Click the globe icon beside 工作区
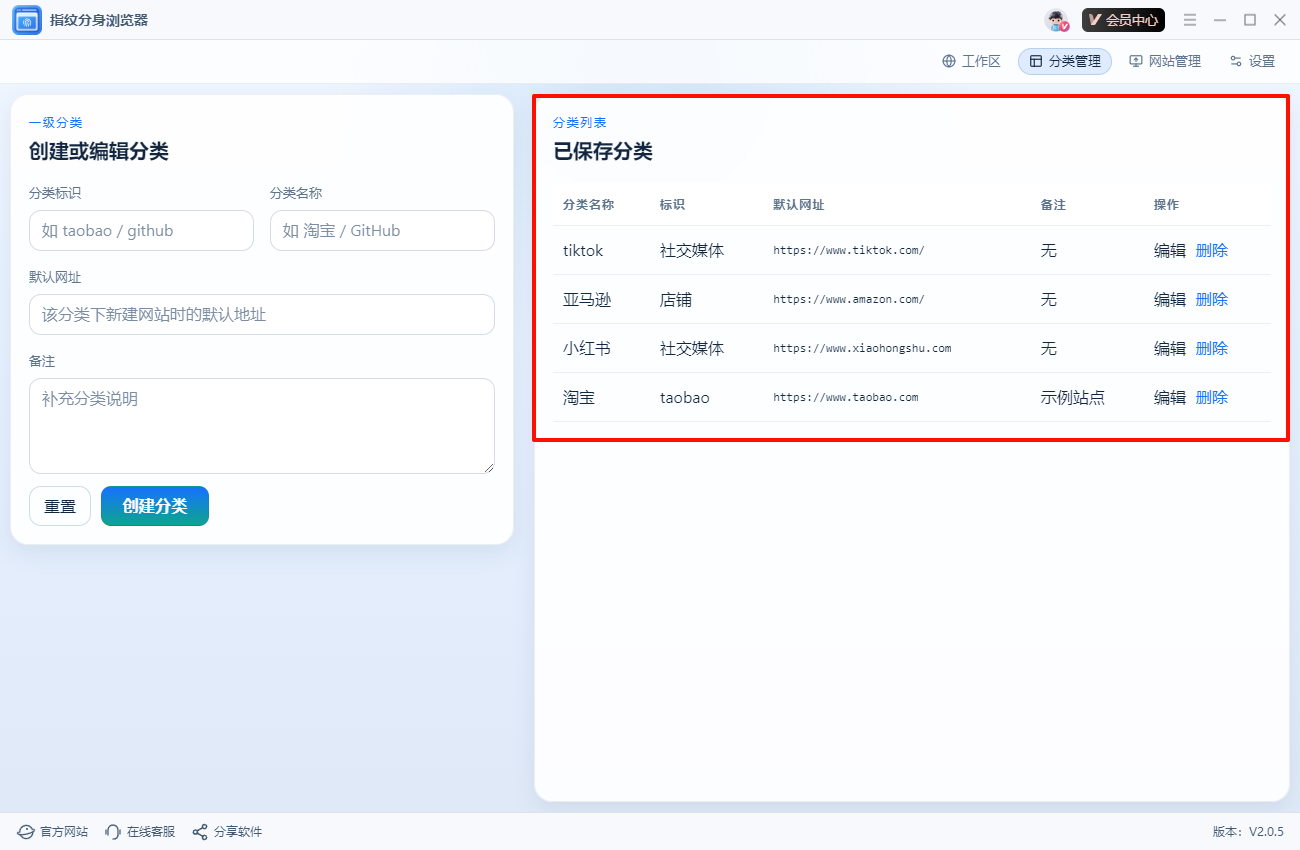Image resolution: width=1300 pixels, height=850 pixels. pos(949,61)
